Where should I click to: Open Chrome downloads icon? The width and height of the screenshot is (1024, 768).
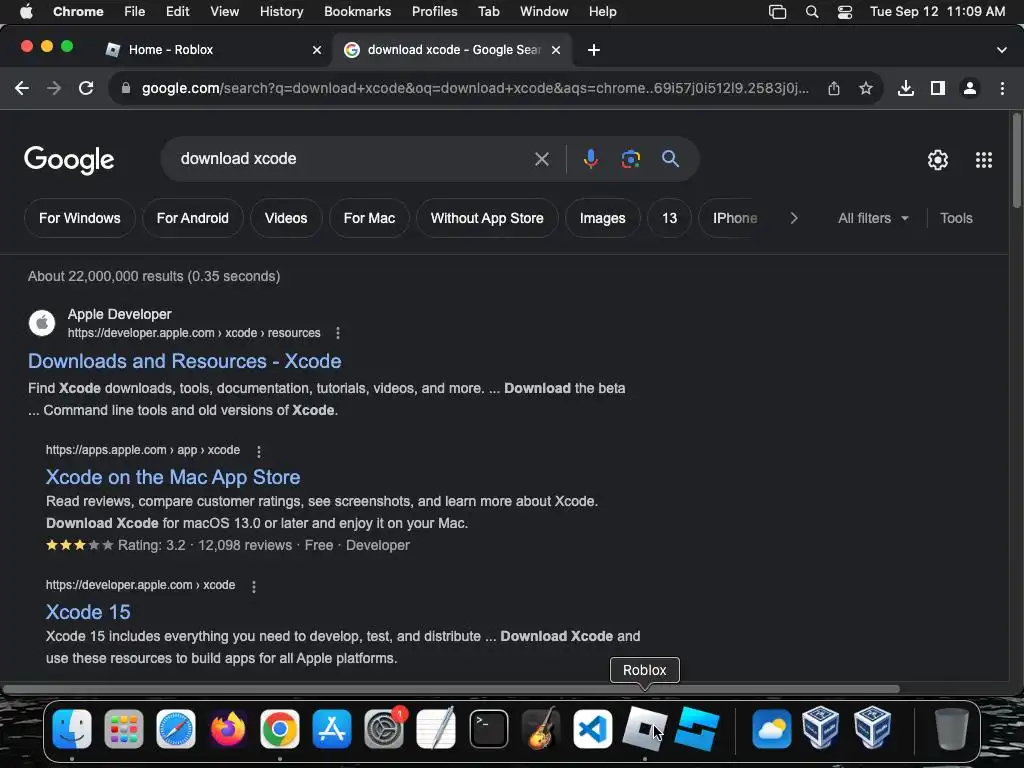pos(906,88)
